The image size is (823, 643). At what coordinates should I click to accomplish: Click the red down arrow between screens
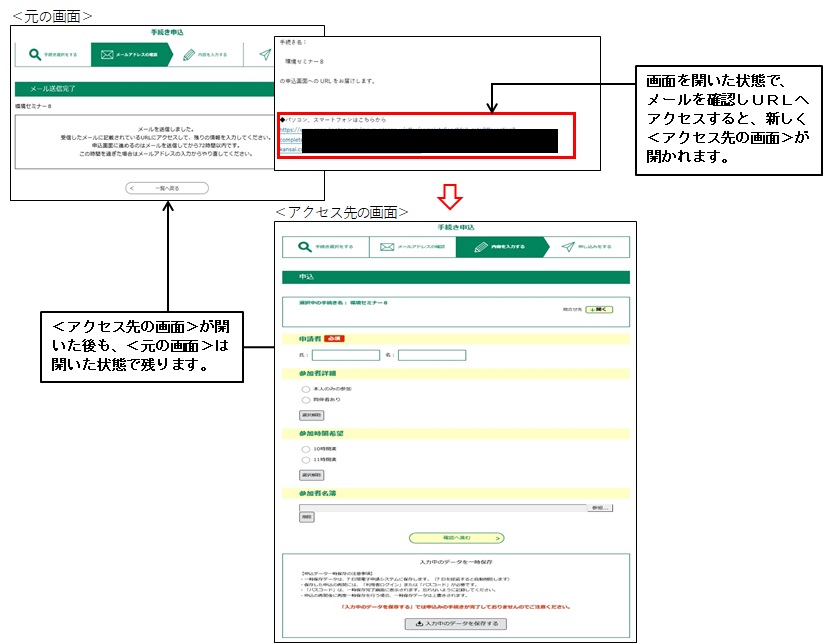[x=451, y=196]
